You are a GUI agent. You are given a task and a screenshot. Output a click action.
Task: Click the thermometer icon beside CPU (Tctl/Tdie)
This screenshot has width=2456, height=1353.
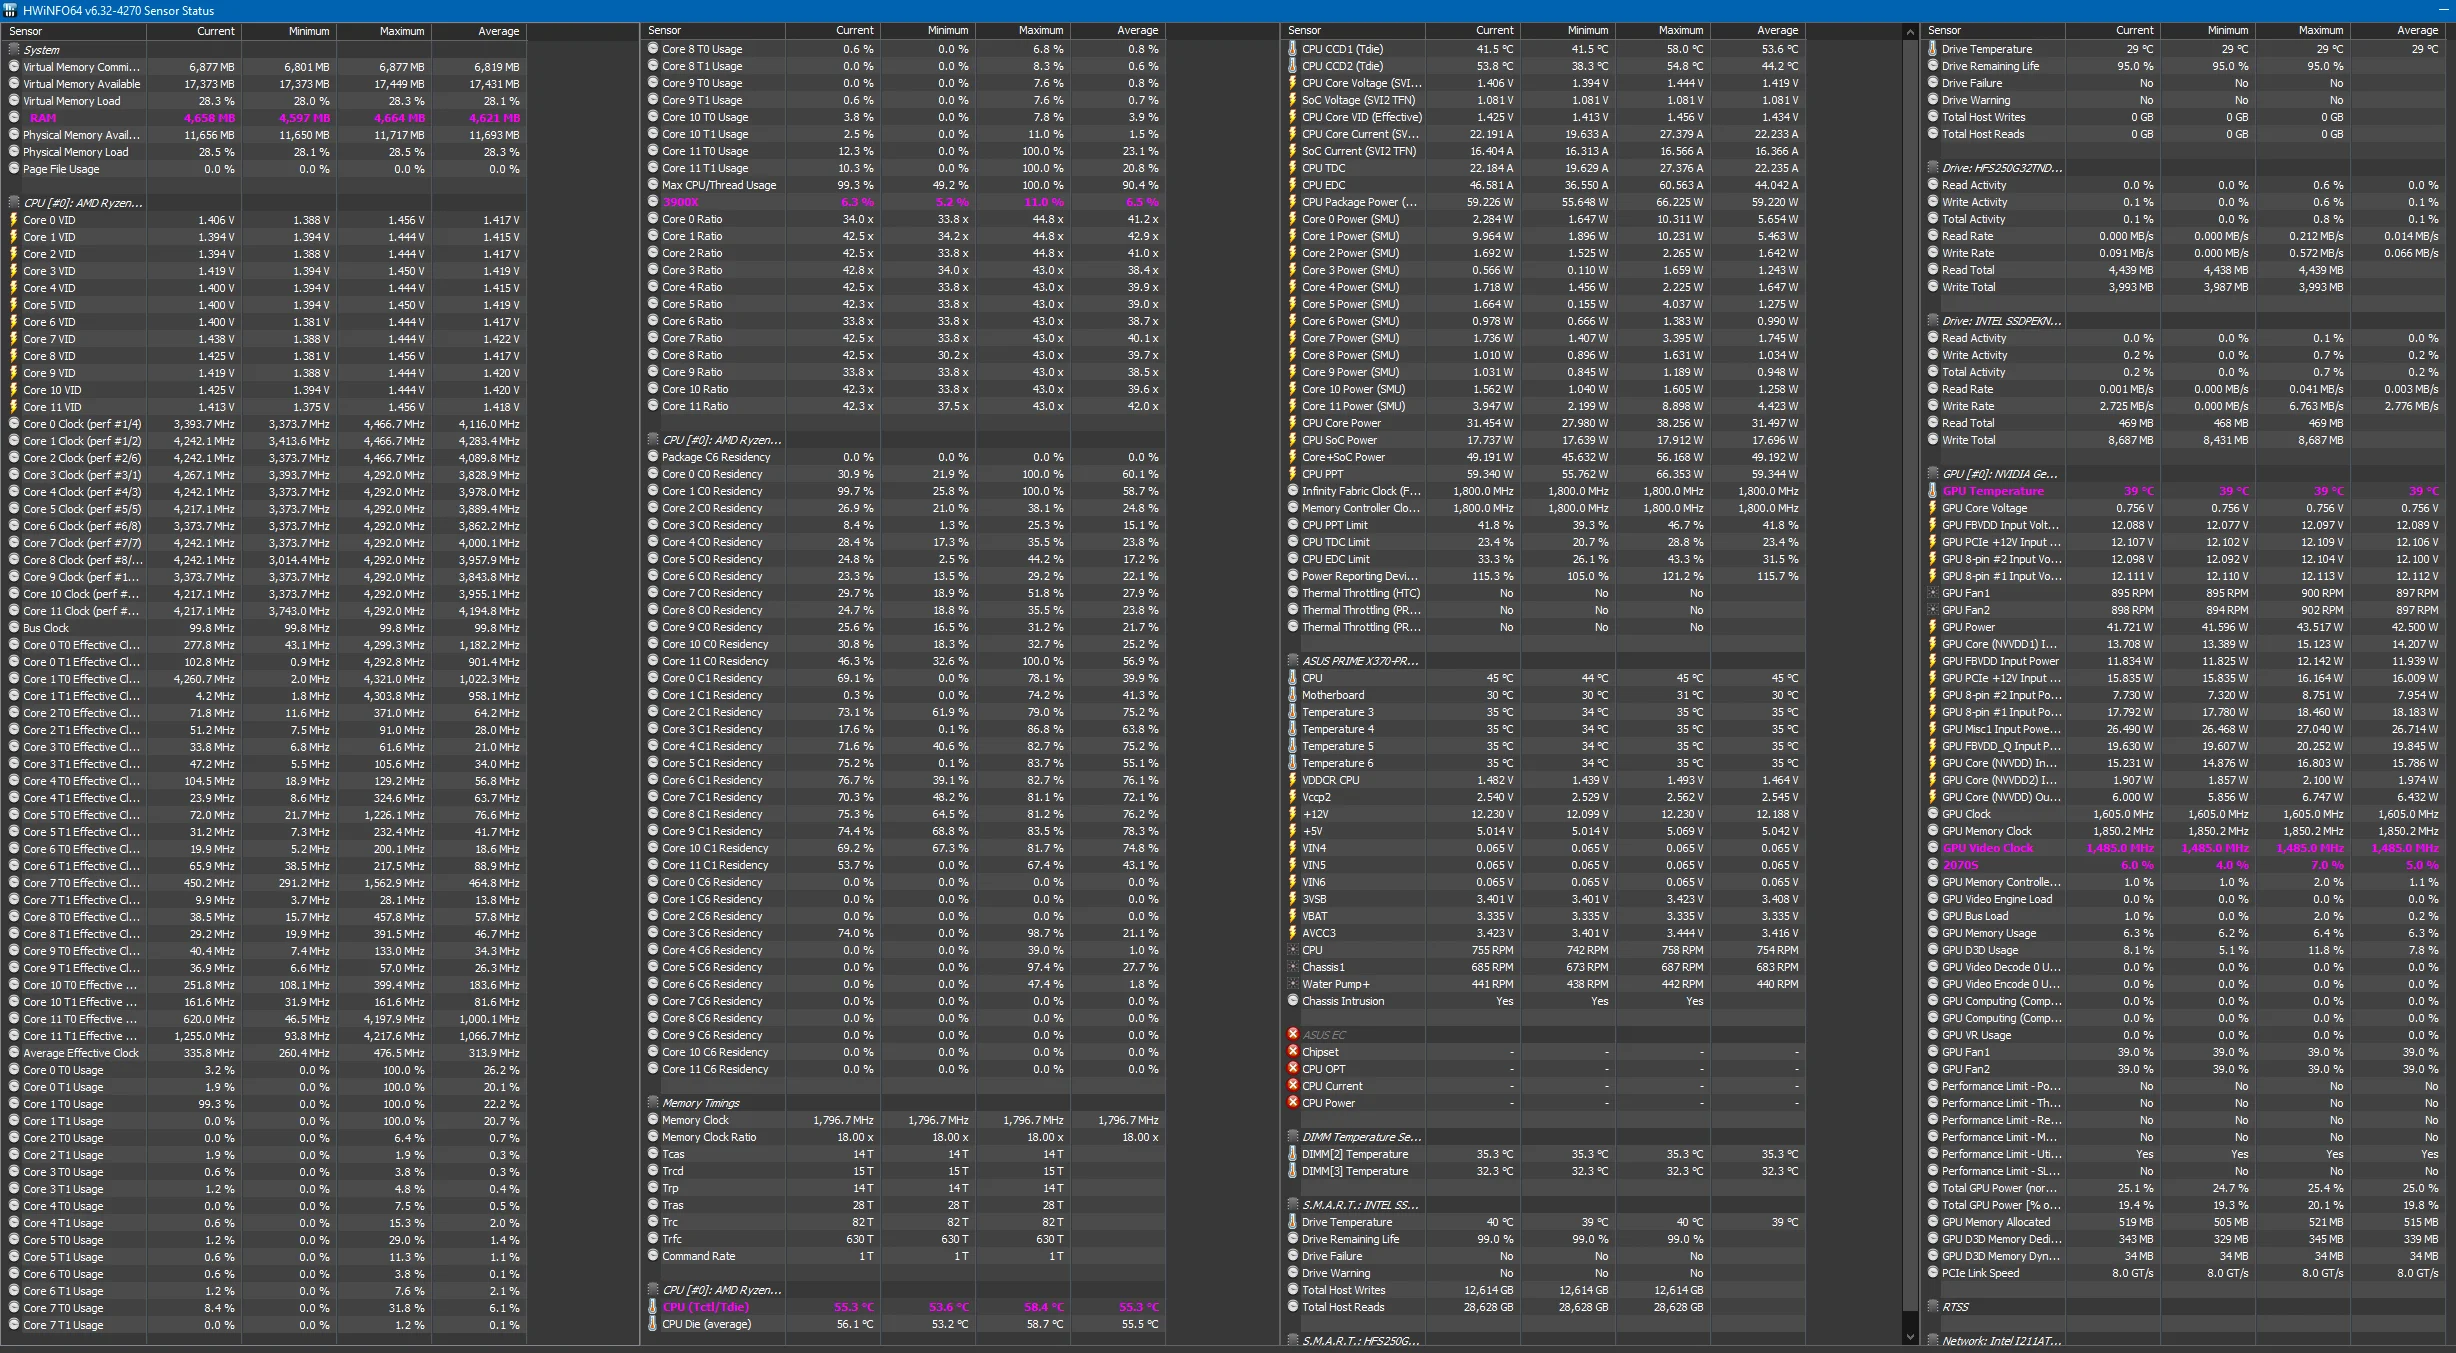click(x=653, y=1307)
